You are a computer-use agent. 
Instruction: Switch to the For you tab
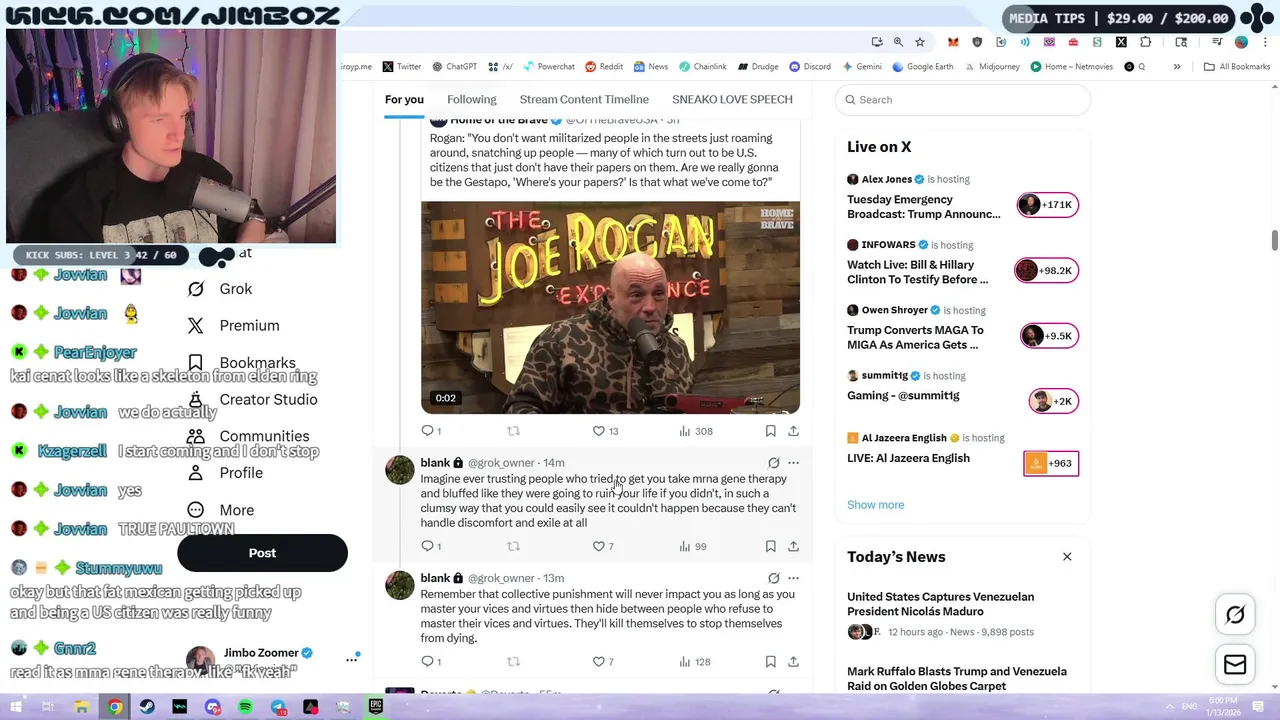404,100
